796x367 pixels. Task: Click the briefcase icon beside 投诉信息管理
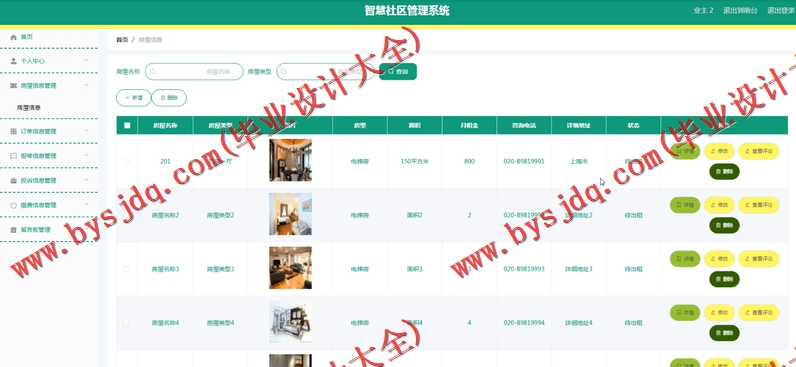(x=14, y=180)
